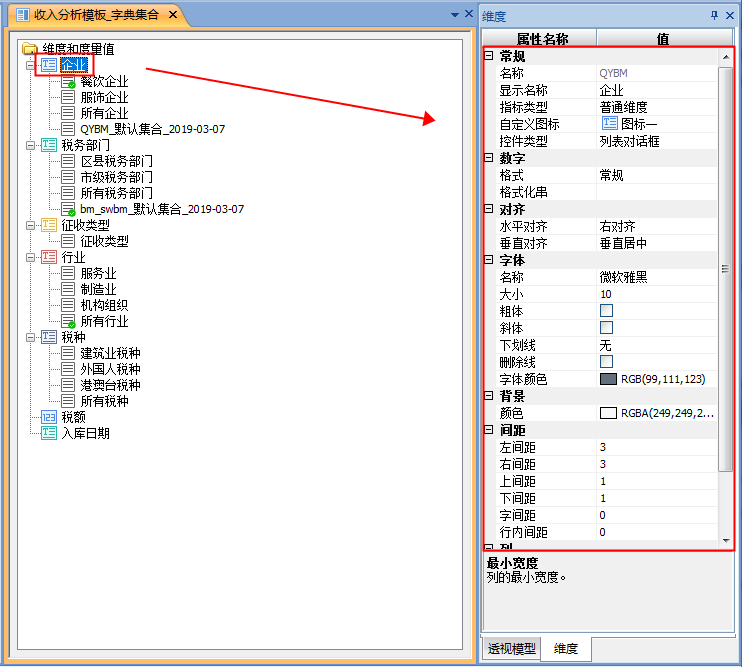Image resolution: width=742 pixels, height=667 pixels.
Task: Click the 行业 red dimension icon
Action: 49,257
